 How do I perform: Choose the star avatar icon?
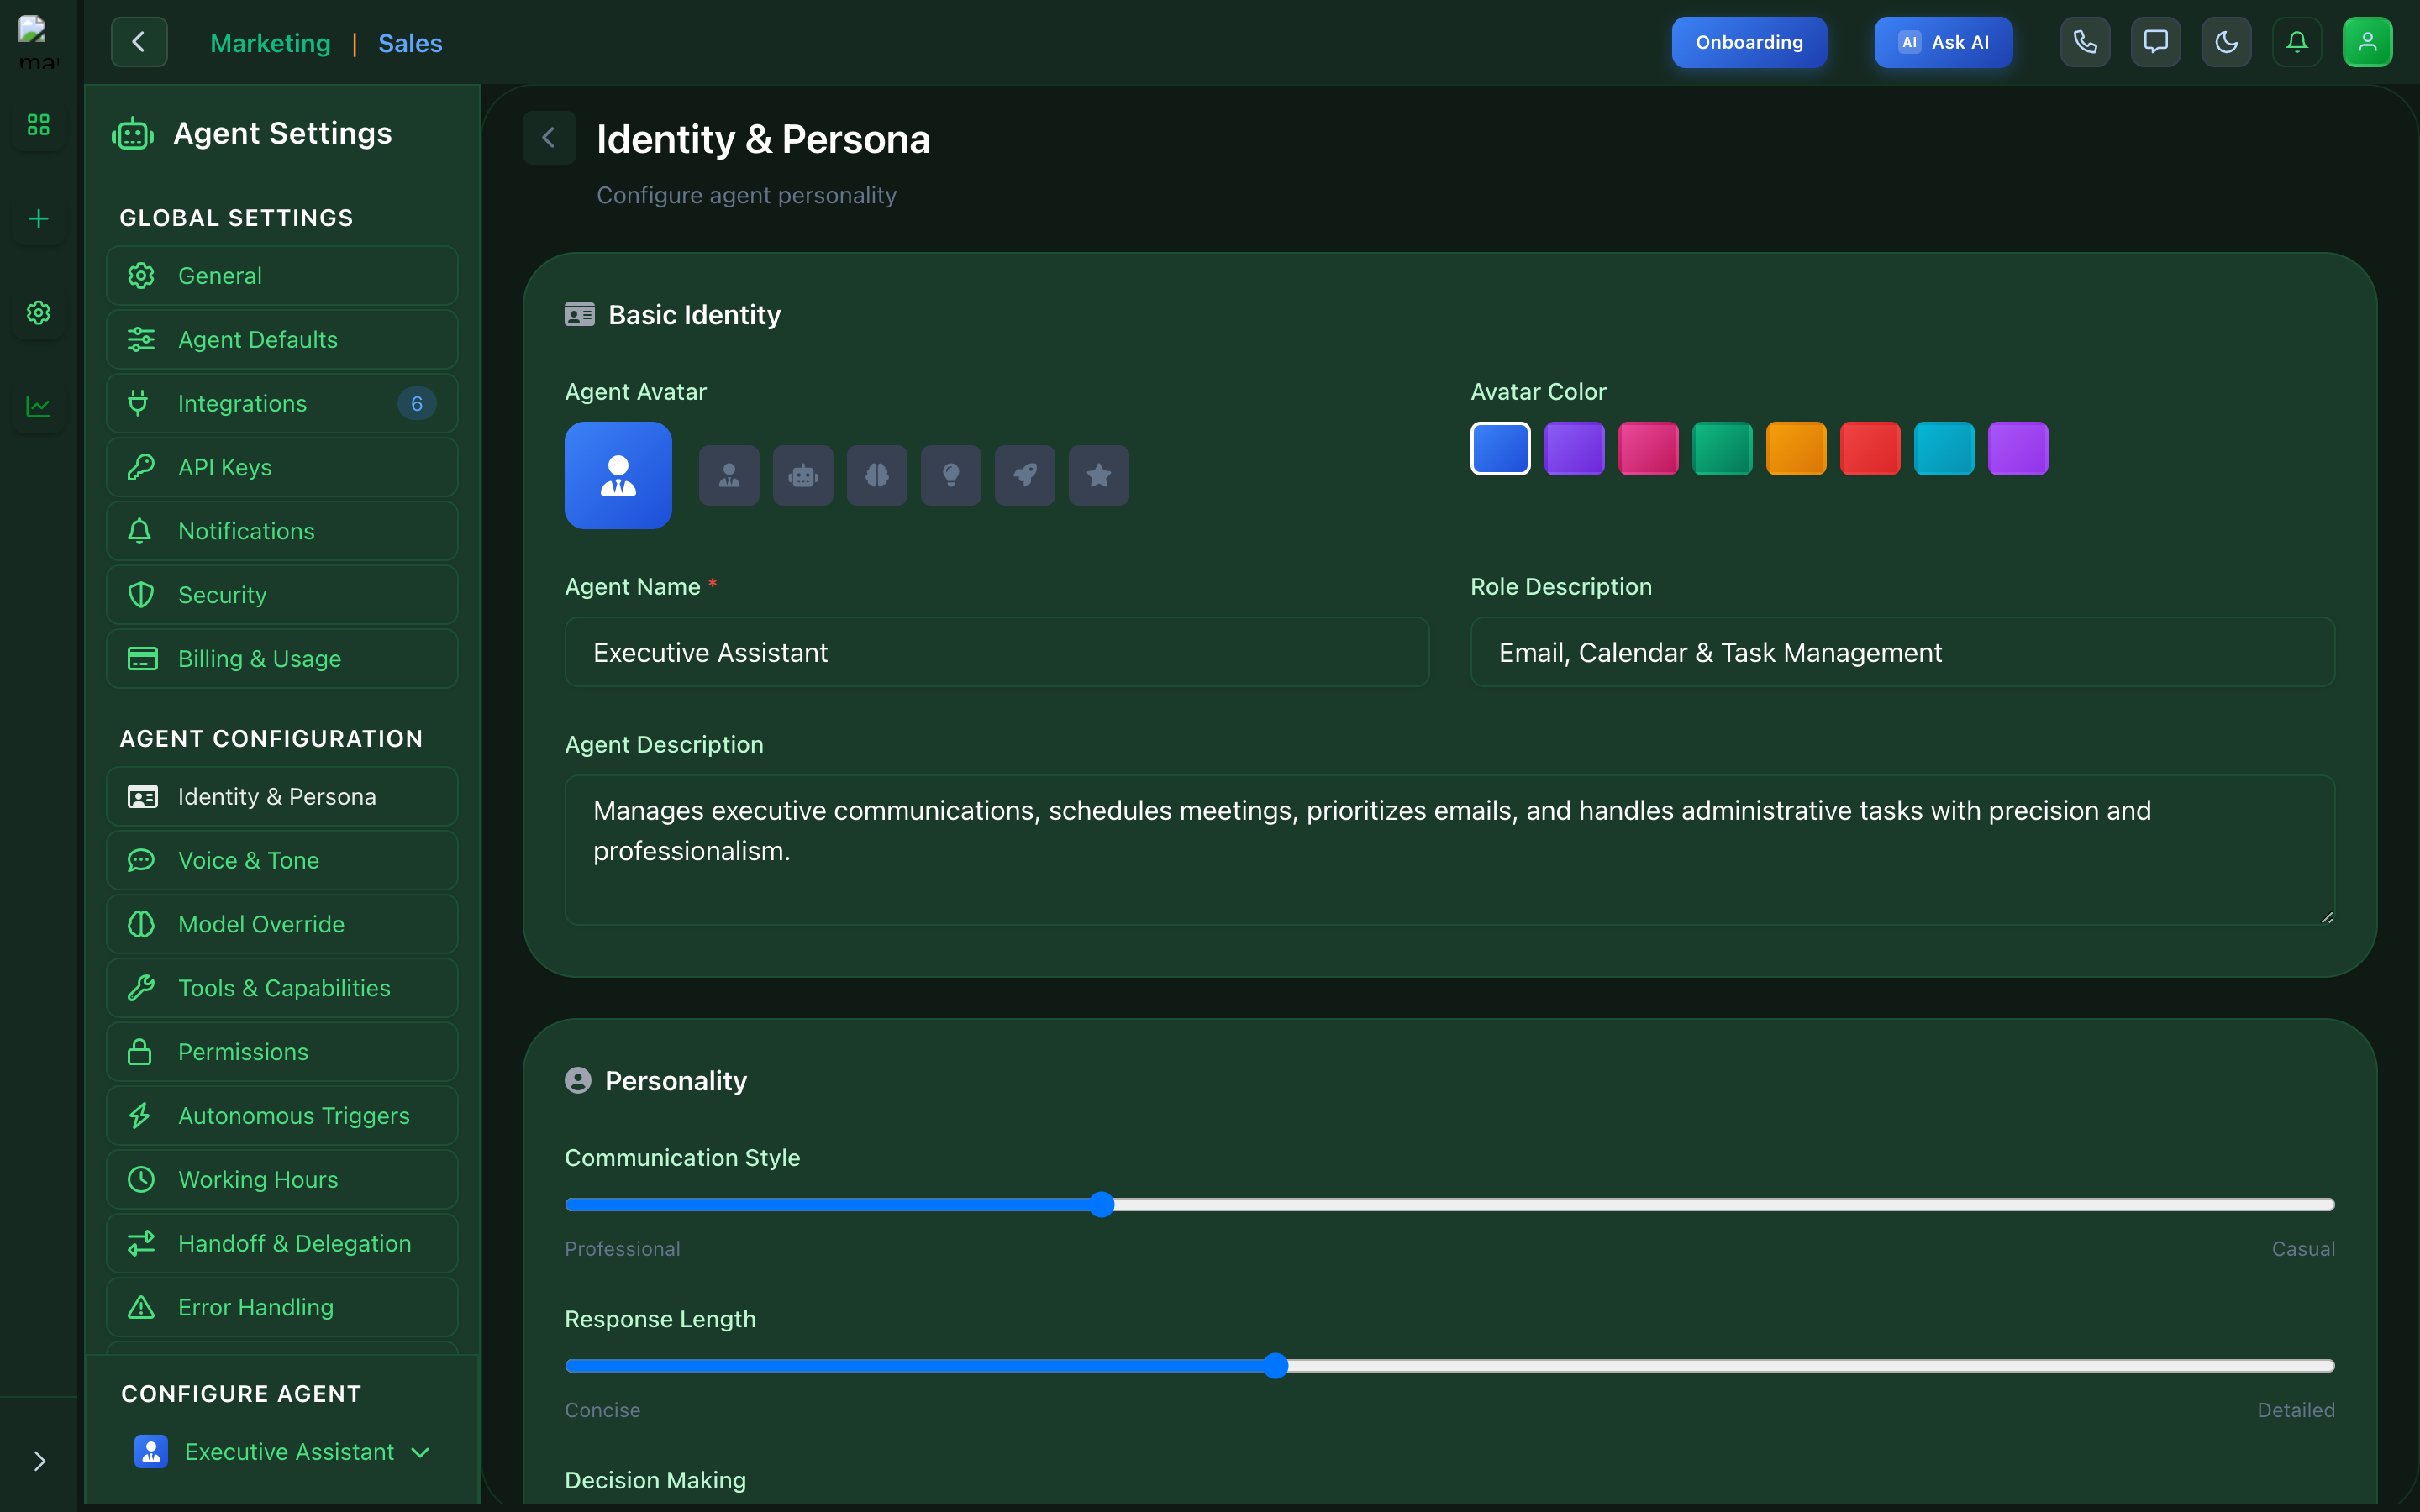1098,475
